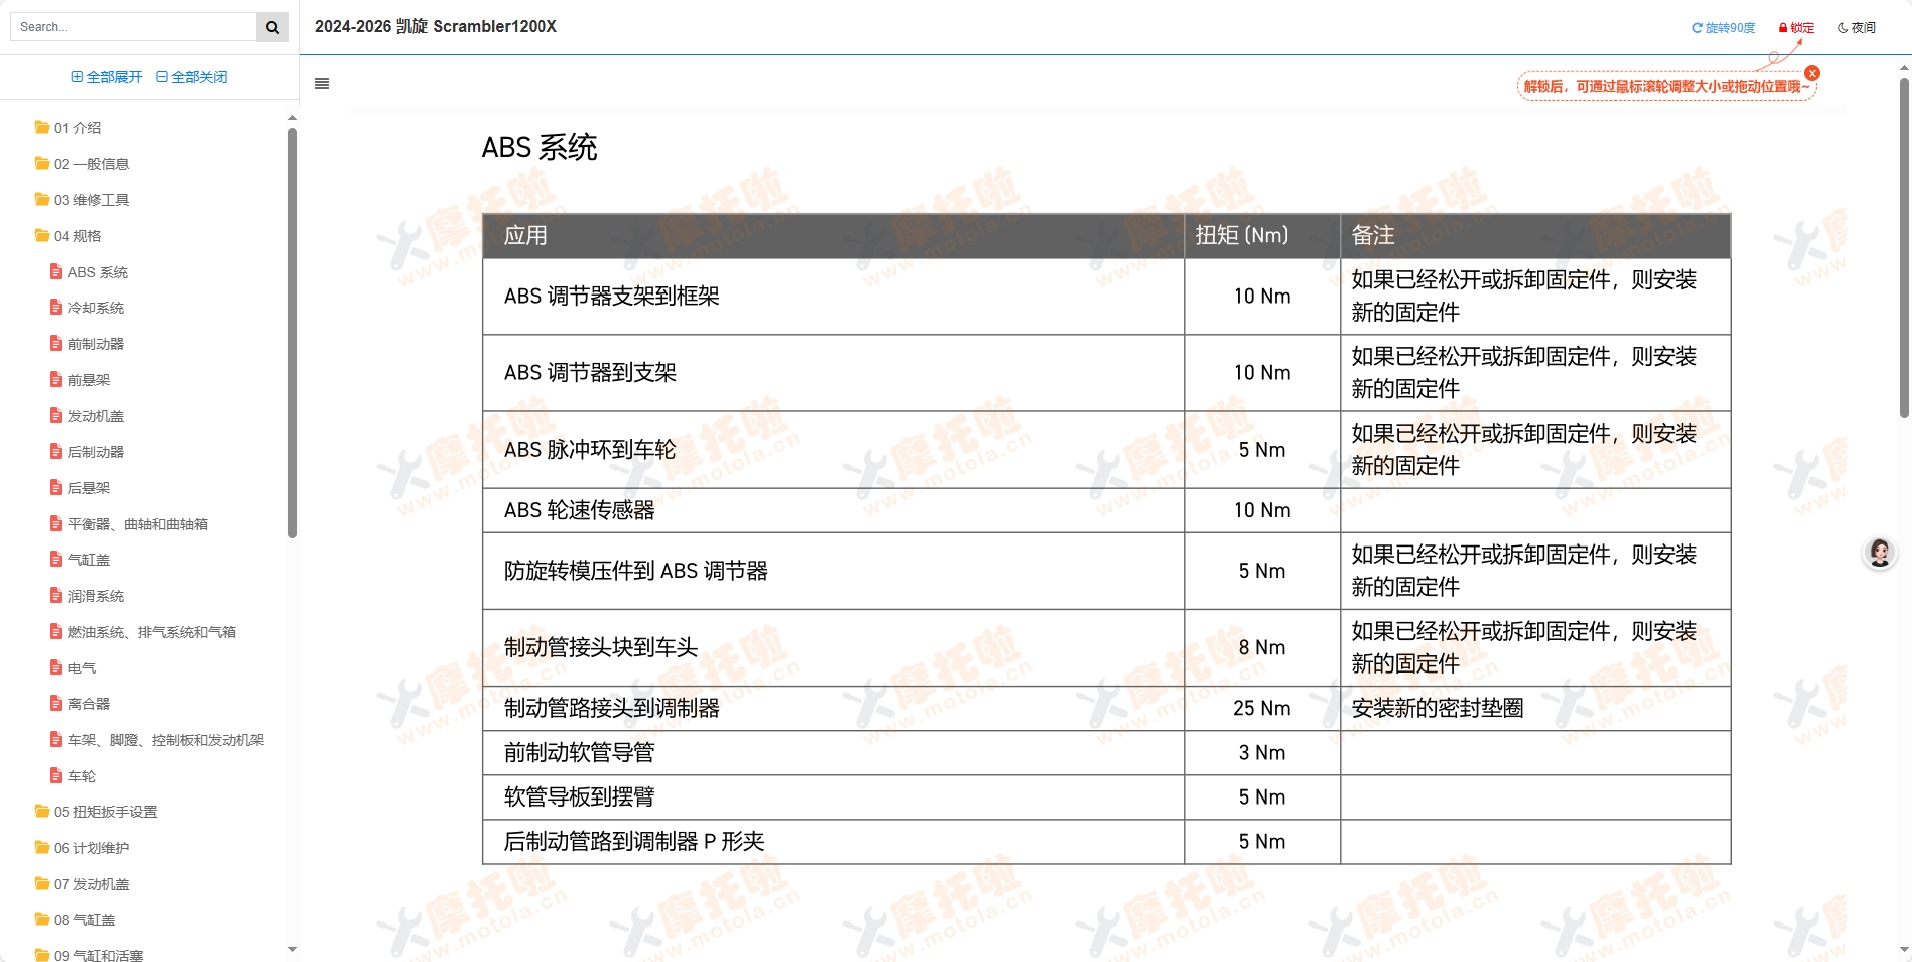Click the 25 Nm torque value
The height and width of the screenshot is (962, 1912).
[x=1262, y=708]
